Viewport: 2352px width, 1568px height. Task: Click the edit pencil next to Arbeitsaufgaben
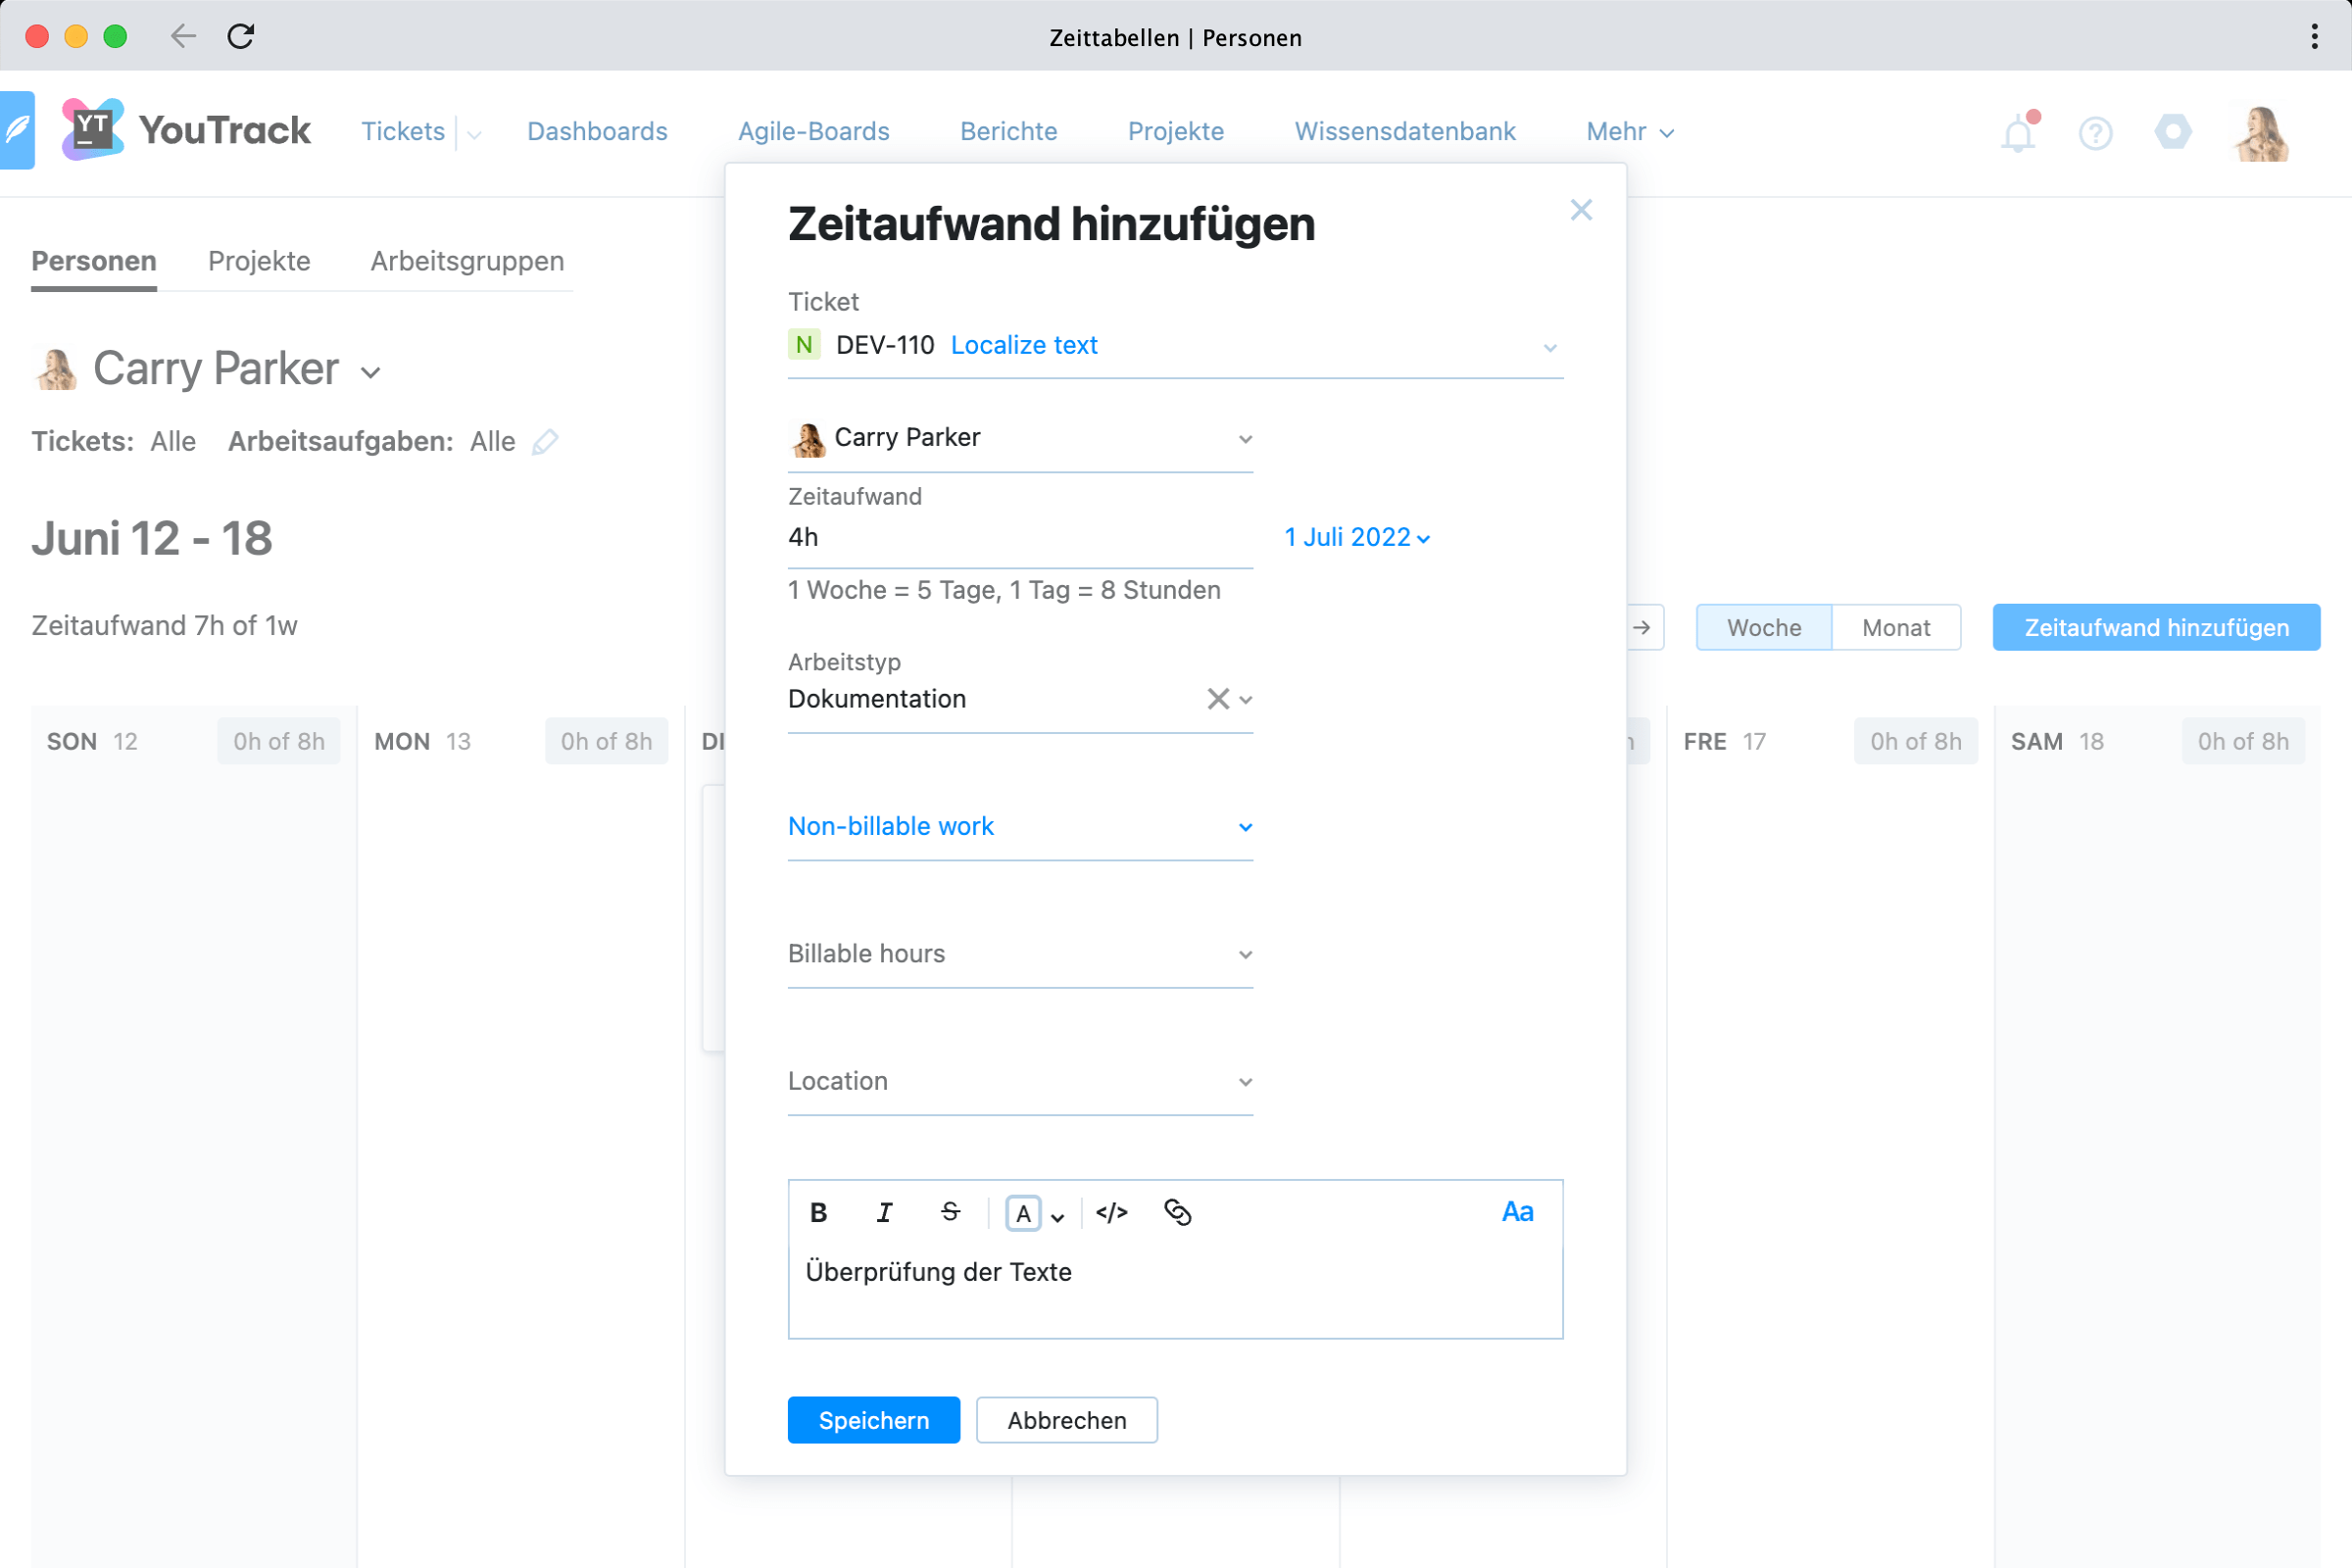[545, 442]
